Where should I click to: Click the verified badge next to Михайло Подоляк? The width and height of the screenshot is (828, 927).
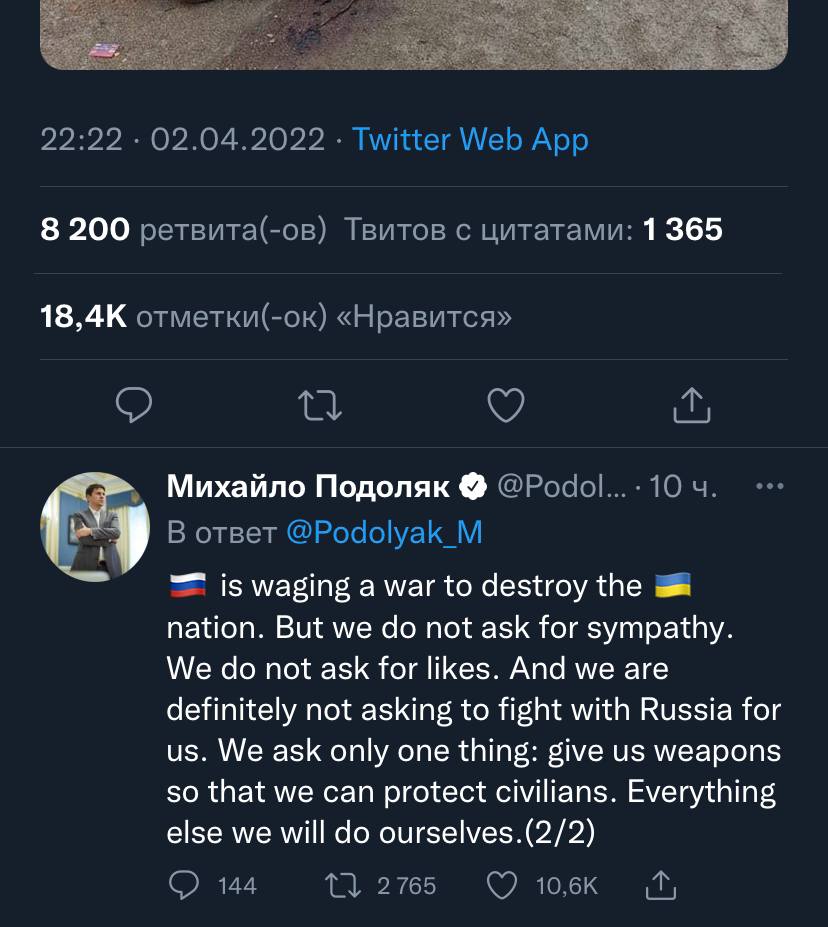473,487
